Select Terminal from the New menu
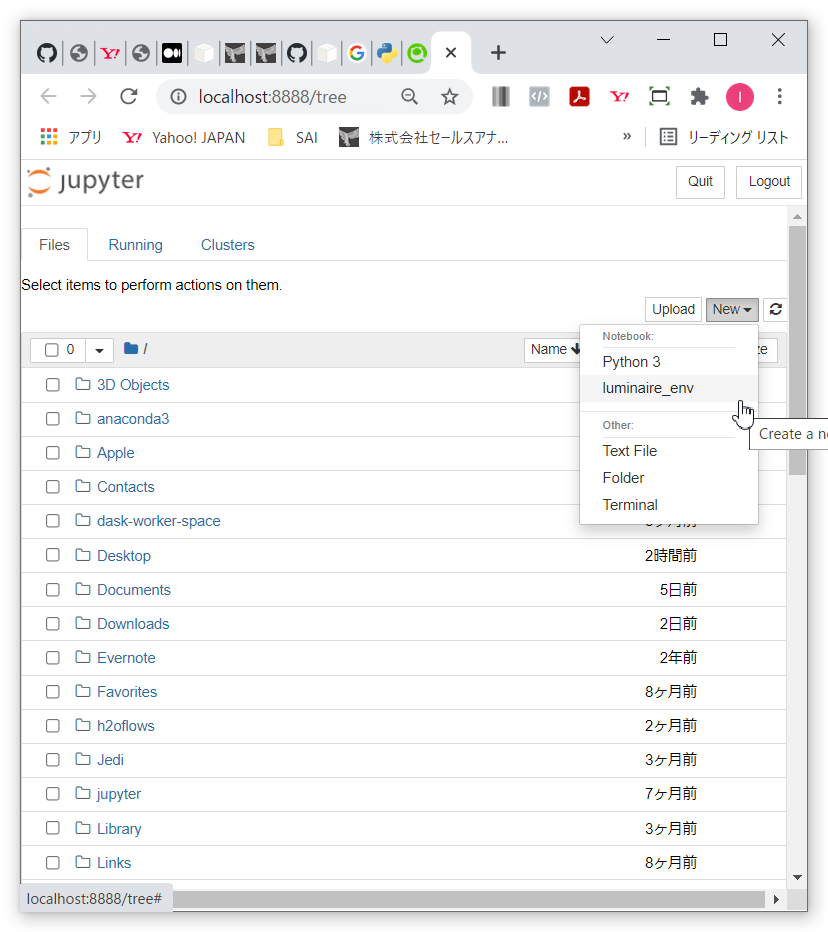Image resolution: width=828 pixels, height=932 pixels. coord(630,504)
